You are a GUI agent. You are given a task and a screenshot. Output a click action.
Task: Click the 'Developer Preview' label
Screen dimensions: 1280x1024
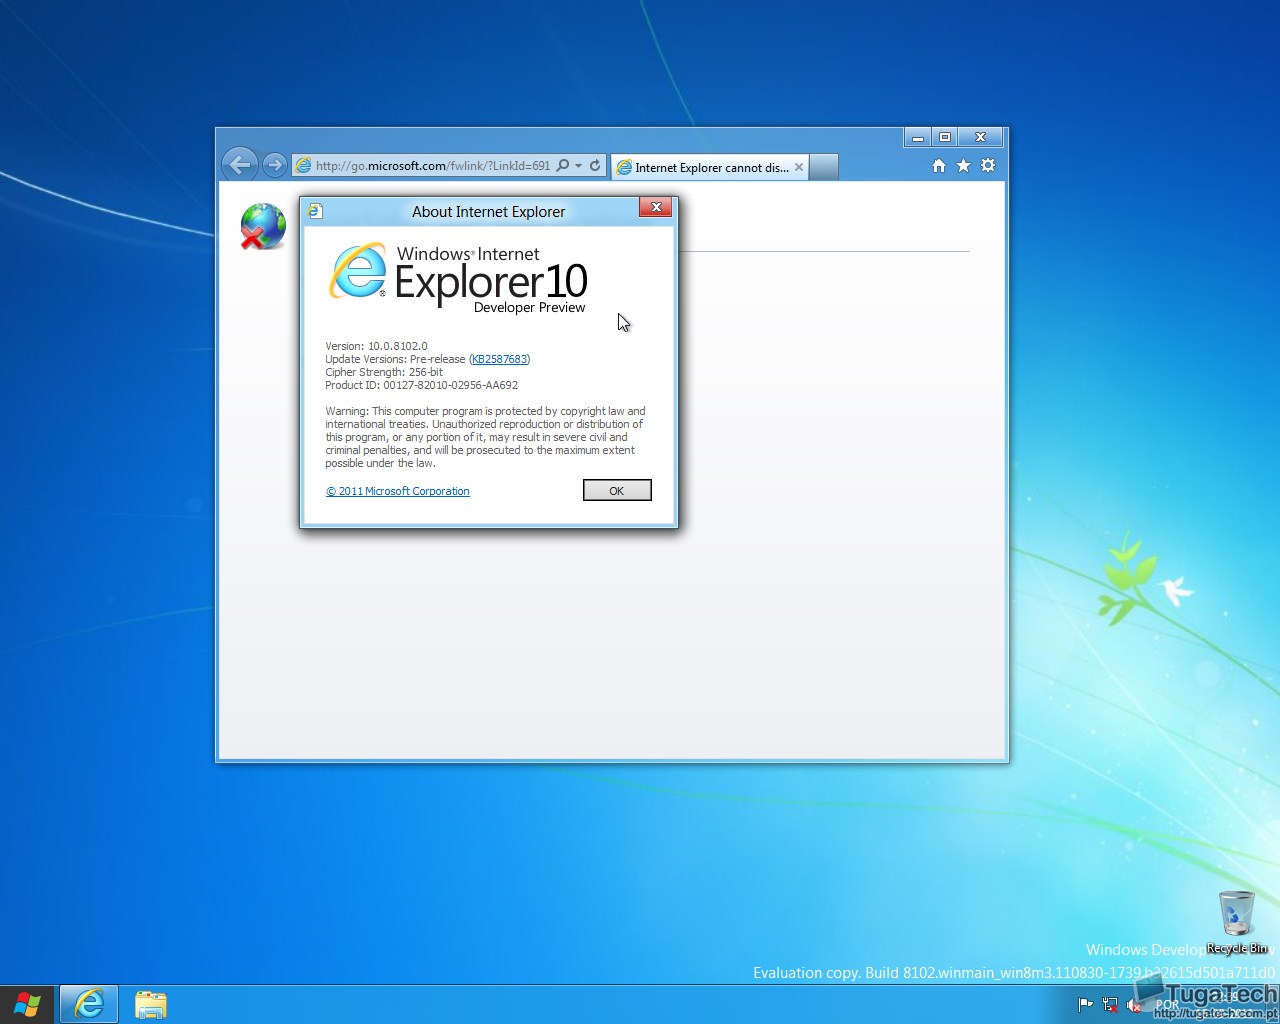point(529,308)
